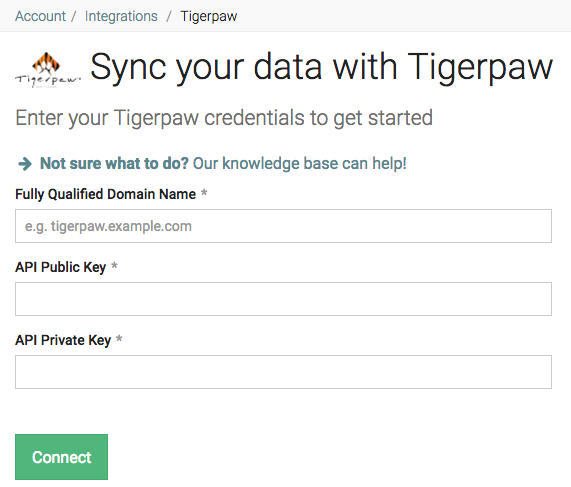Click the API Public Key label
Screen dimensions: 571x487
coord(60,267)
